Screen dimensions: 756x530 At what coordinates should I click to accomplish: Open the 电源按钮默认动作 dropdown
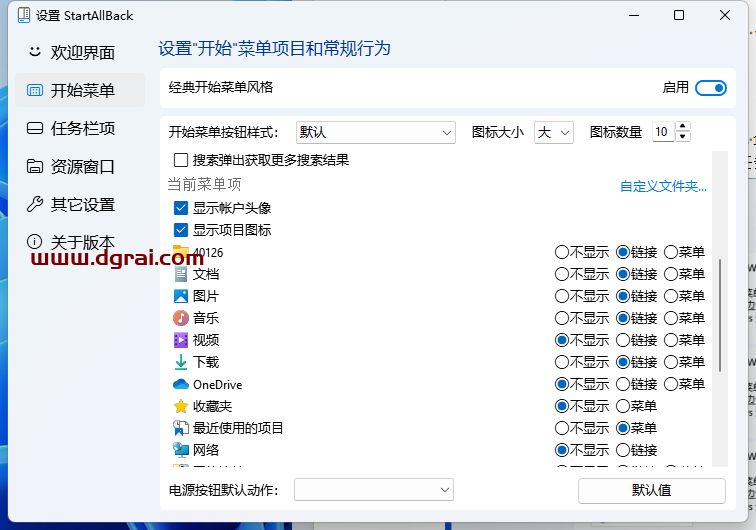point(374,490)
